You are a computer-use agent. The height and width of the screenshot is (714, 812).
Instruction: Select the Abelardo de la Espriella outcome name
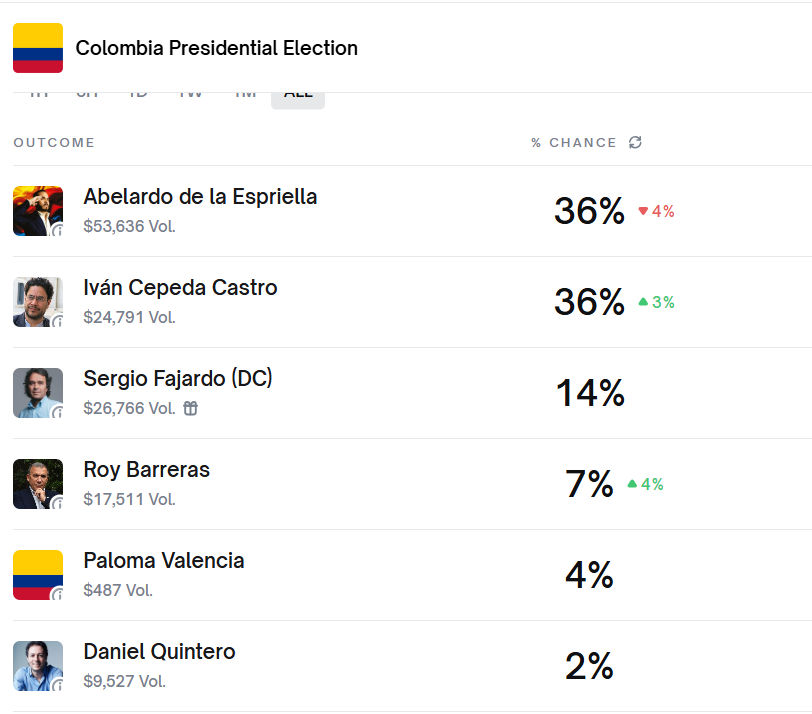coord(200,197)
